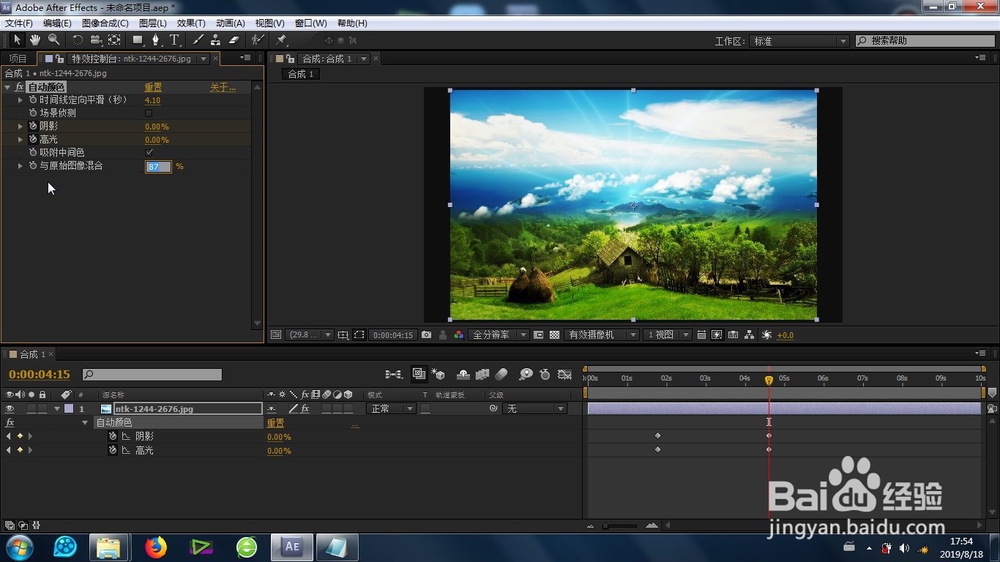
Task: Toggle region of interest icon
Action: pos(359,334)
